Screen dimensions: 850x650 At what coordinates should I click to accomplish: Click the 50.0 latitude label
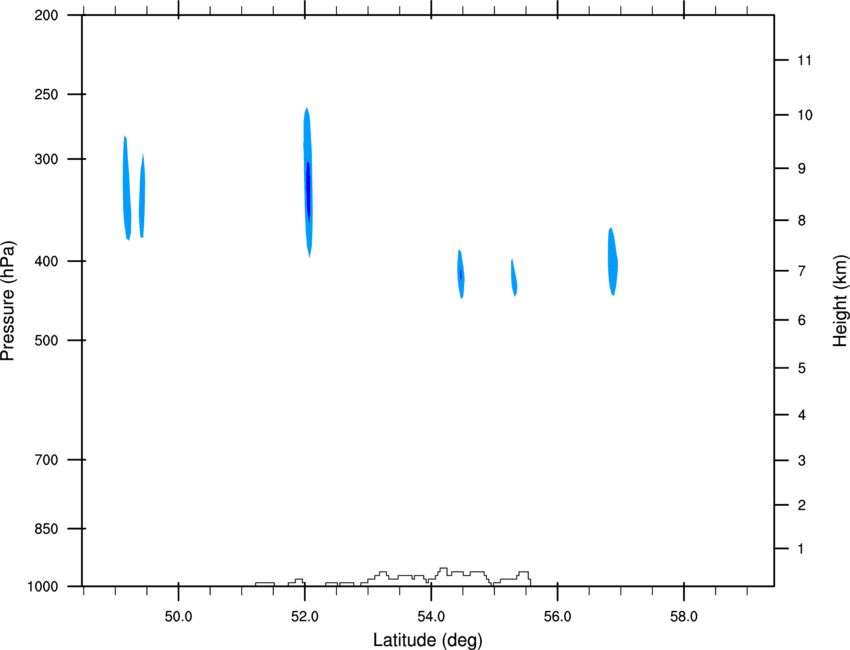click(178, 617)
